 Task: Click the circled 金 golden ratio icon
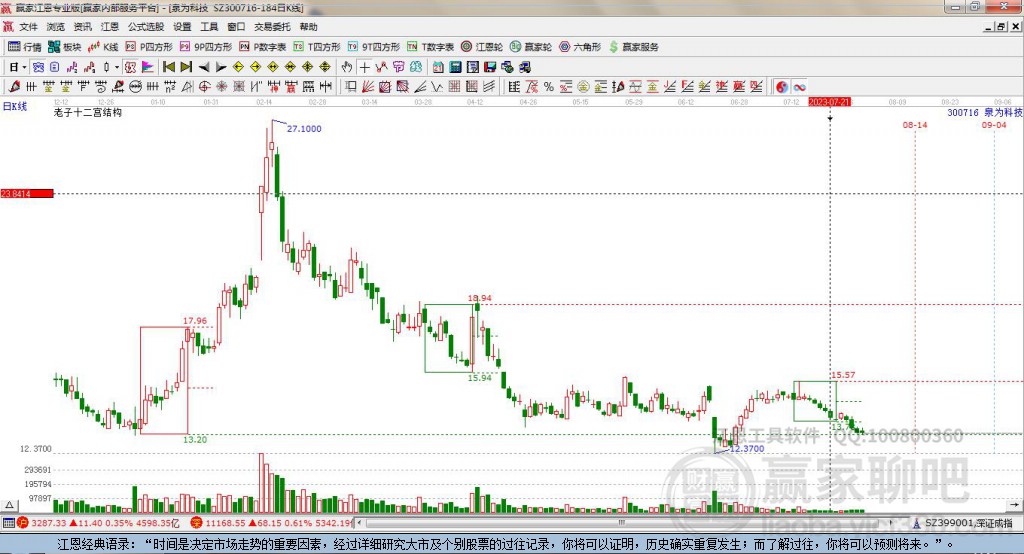point(583,86)
